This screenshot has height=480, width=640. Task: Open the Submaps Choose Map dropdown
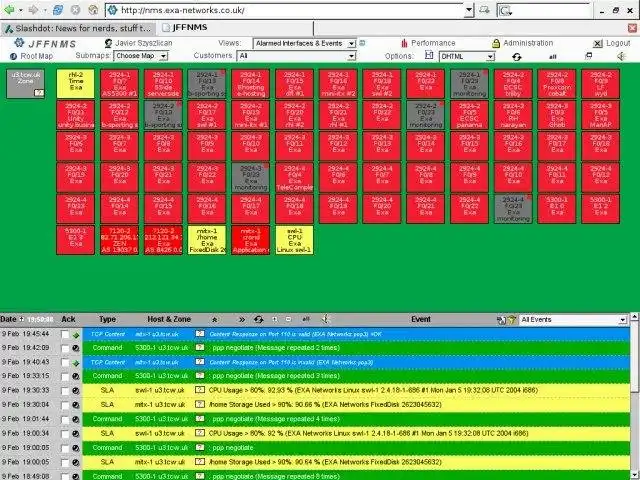(x=140, y=56)
